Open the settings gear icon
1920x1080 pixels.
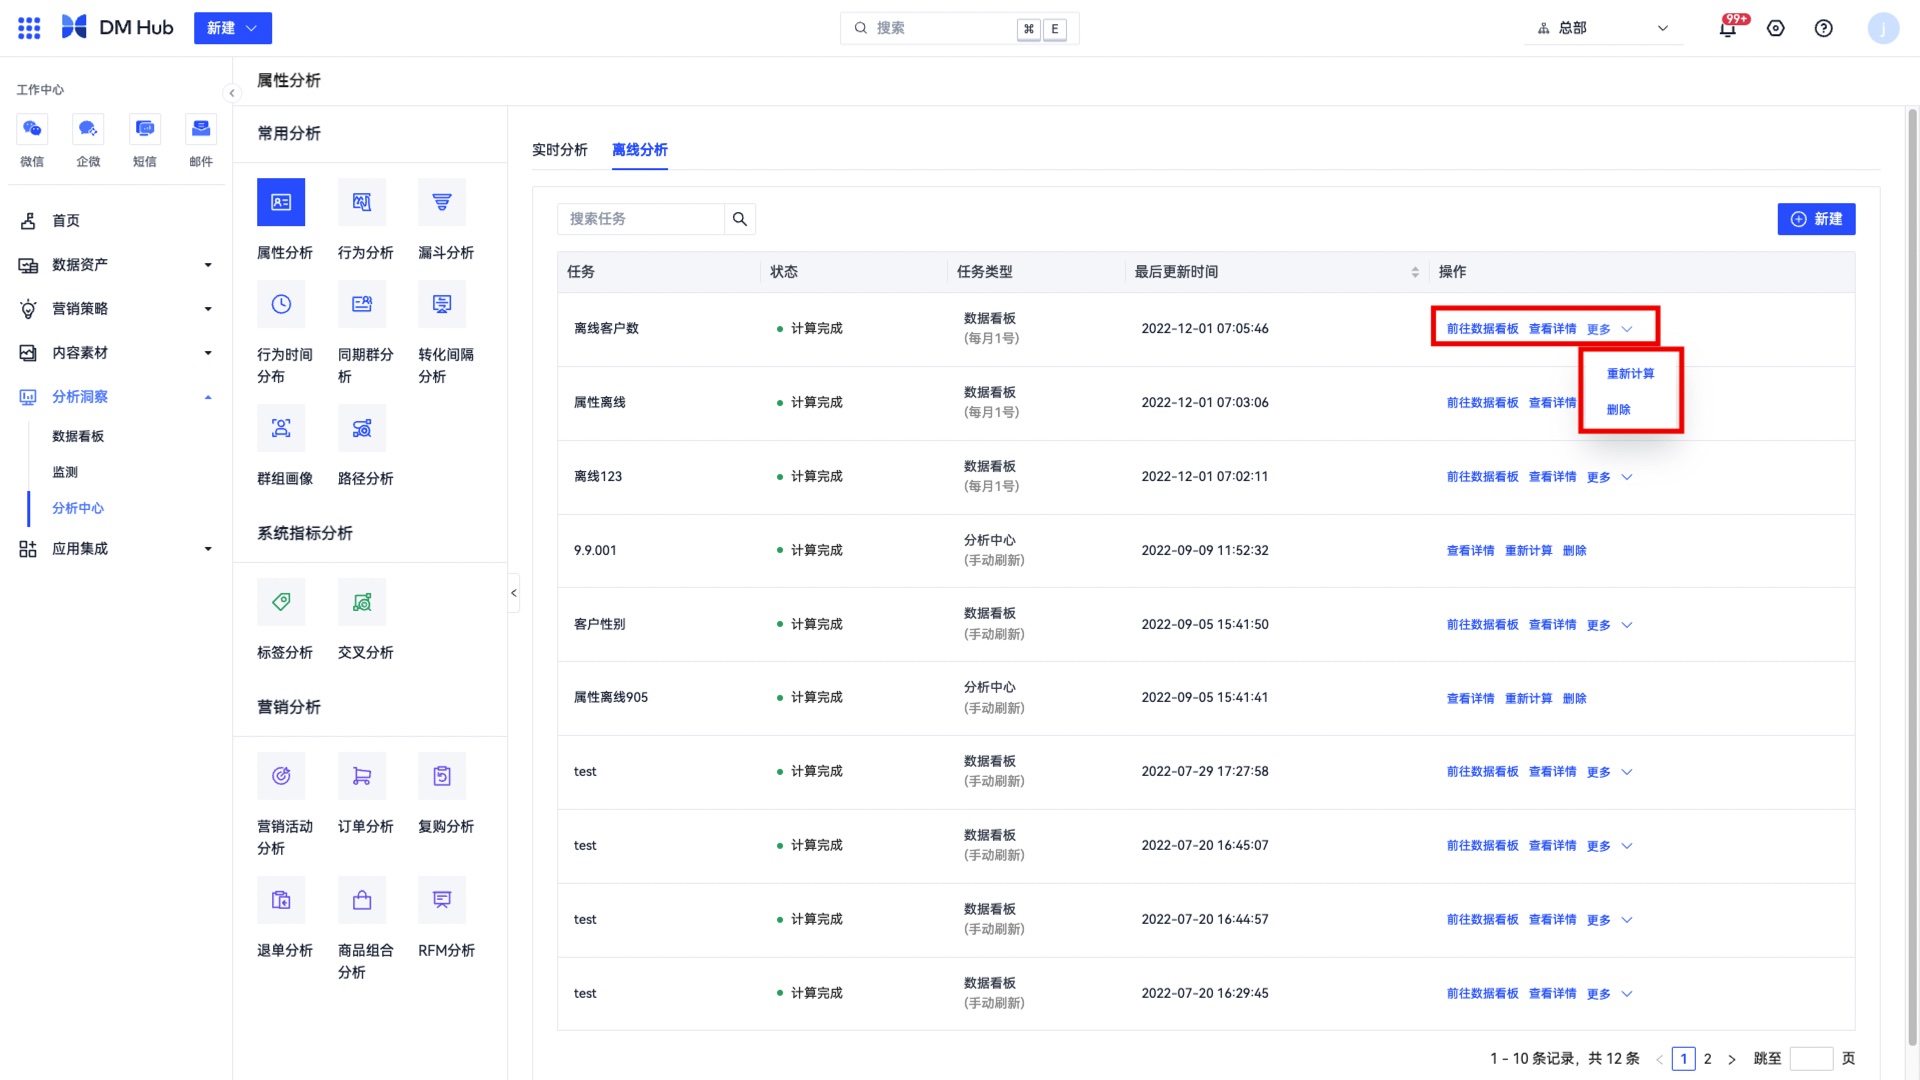pos(1776,28)
